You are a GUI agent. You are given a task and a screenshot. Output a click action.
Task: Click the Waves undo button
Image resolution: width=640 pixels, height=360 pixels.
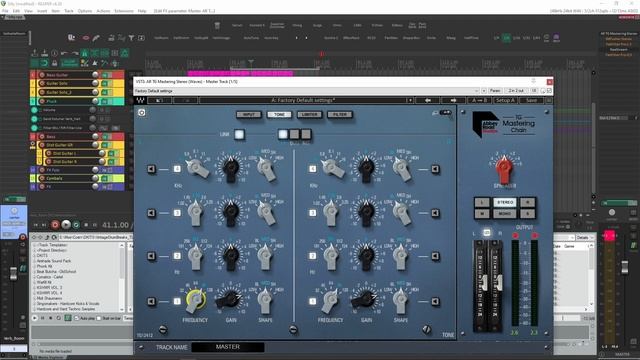click(159, 100)
